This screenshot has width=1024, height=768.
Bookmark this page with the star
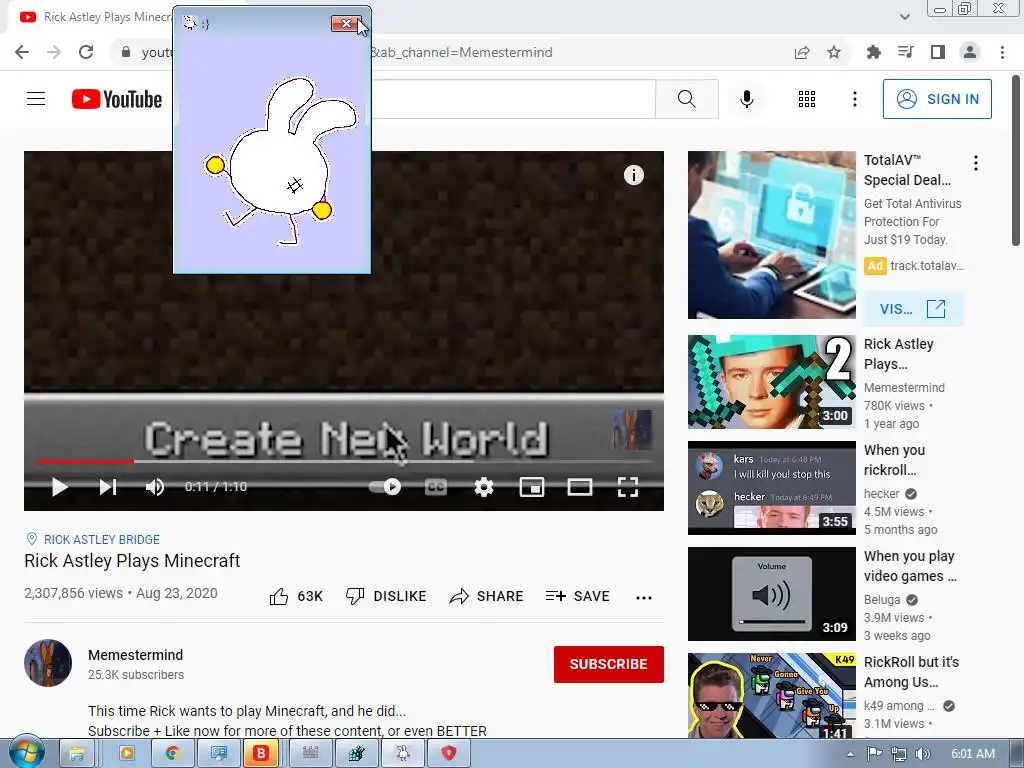[x=834, y=52]
